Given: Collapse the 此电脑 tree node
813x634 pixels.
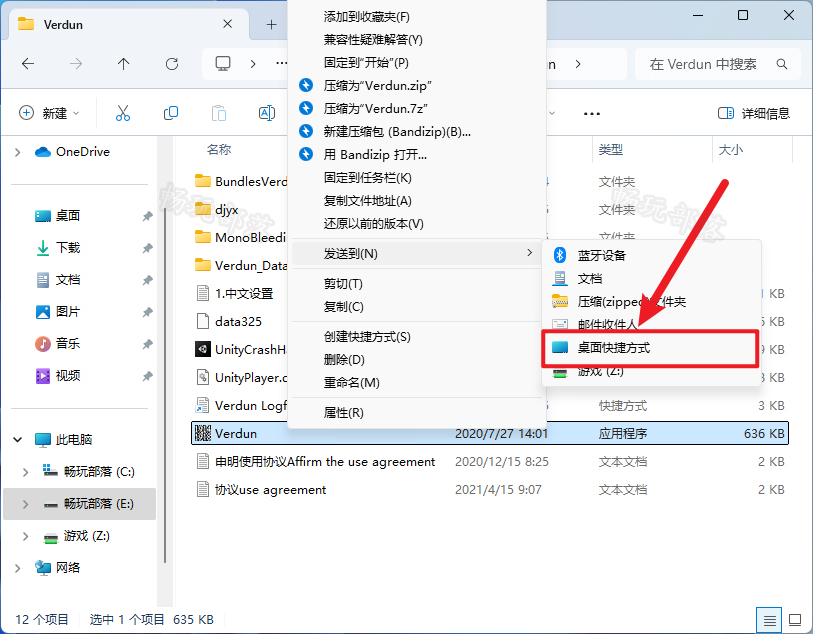Looking at the screenshot, I should (x=18, y=440).
